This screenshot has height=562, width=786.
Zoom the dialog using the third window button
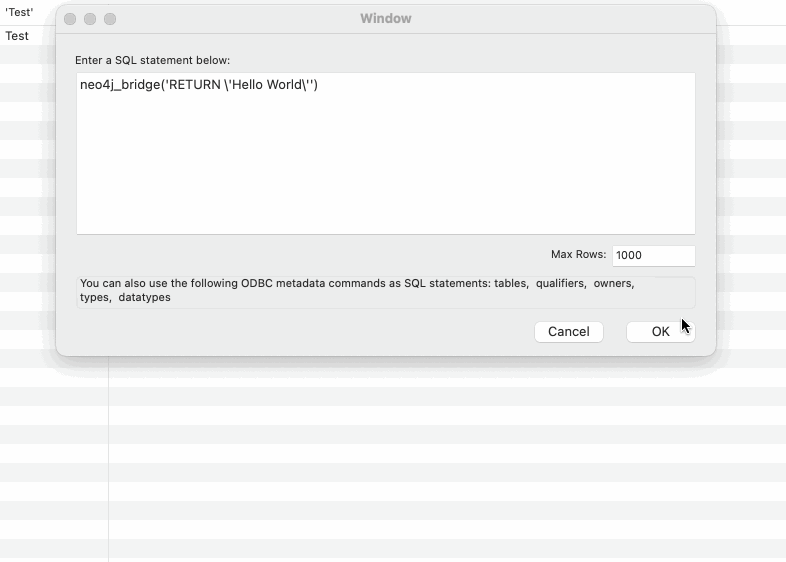[x=110, y=19]
